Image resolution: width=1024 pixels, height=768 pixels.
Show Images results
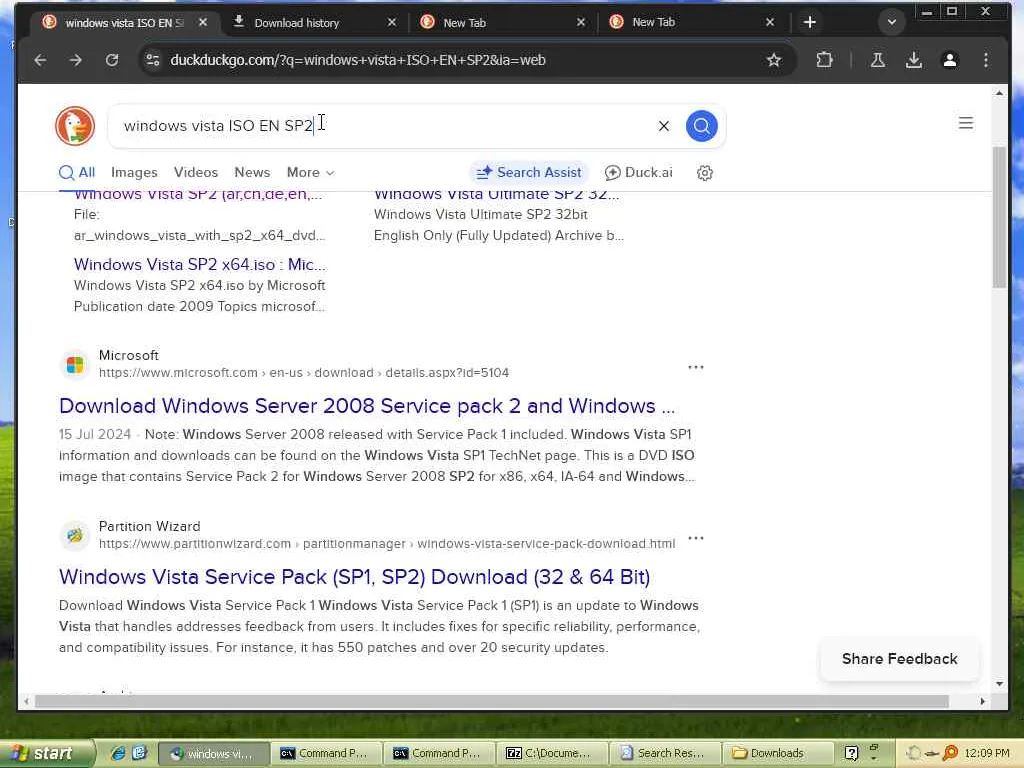pos(134,172)
